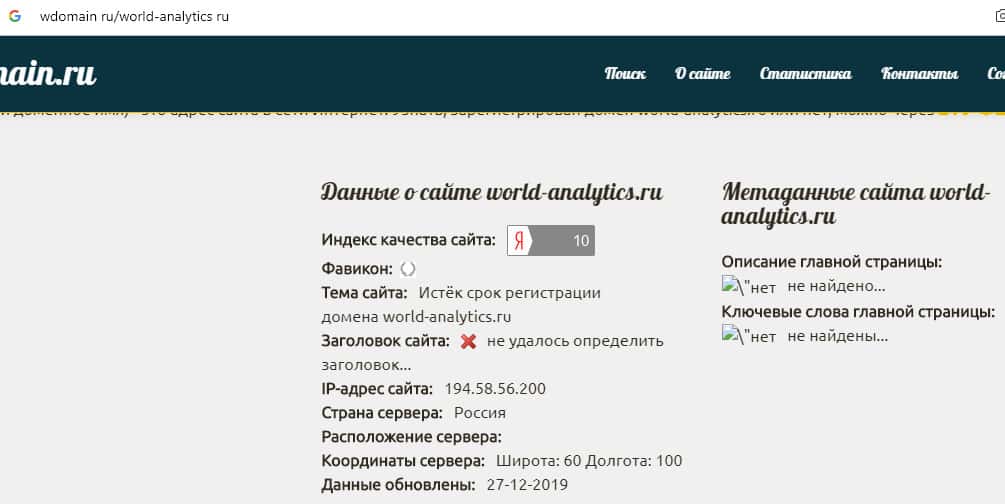Screen dimensions: 1005x504
Task: Click the wdomain.ru site logo
Action: pos(47,73)
